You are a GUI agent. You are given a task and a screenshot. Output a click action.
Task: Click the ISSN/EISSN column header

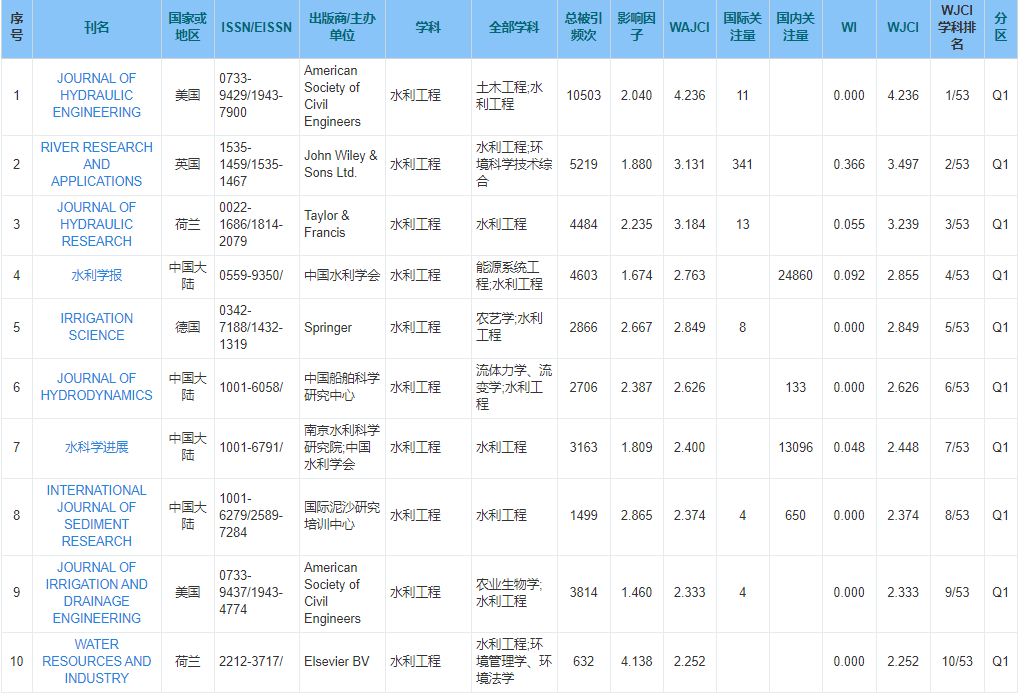tap(257, 27)
